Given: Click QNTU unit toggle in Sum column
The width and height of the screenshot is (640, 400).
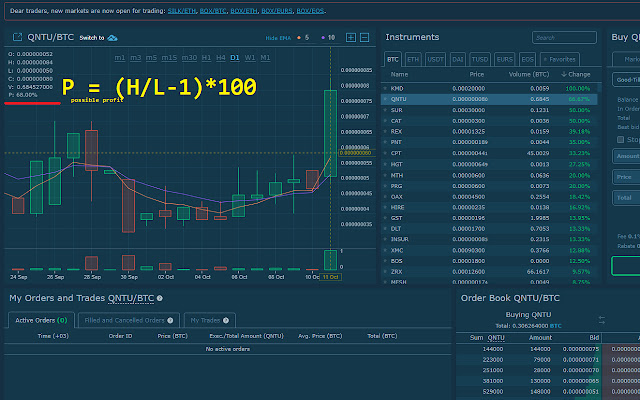Looking at the screenshot, I should [496, 338].
